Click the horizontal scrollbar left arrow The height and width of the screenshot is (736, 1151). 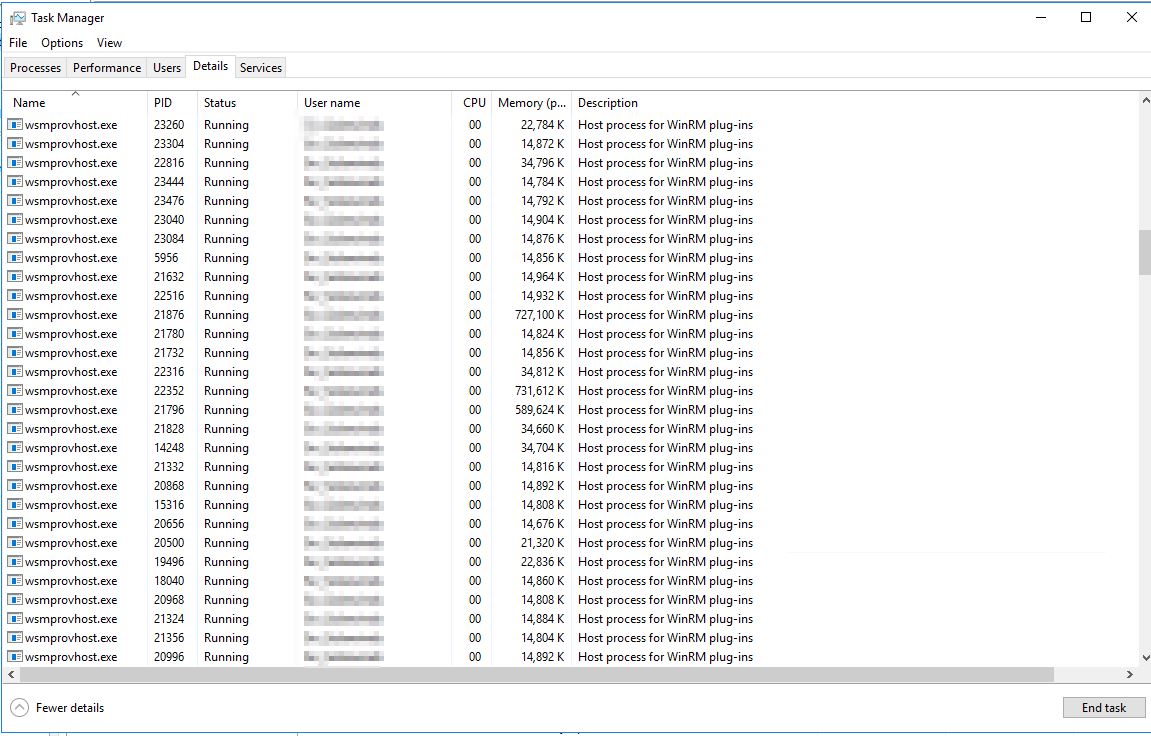pyautogui.click(x=11, y=674)
